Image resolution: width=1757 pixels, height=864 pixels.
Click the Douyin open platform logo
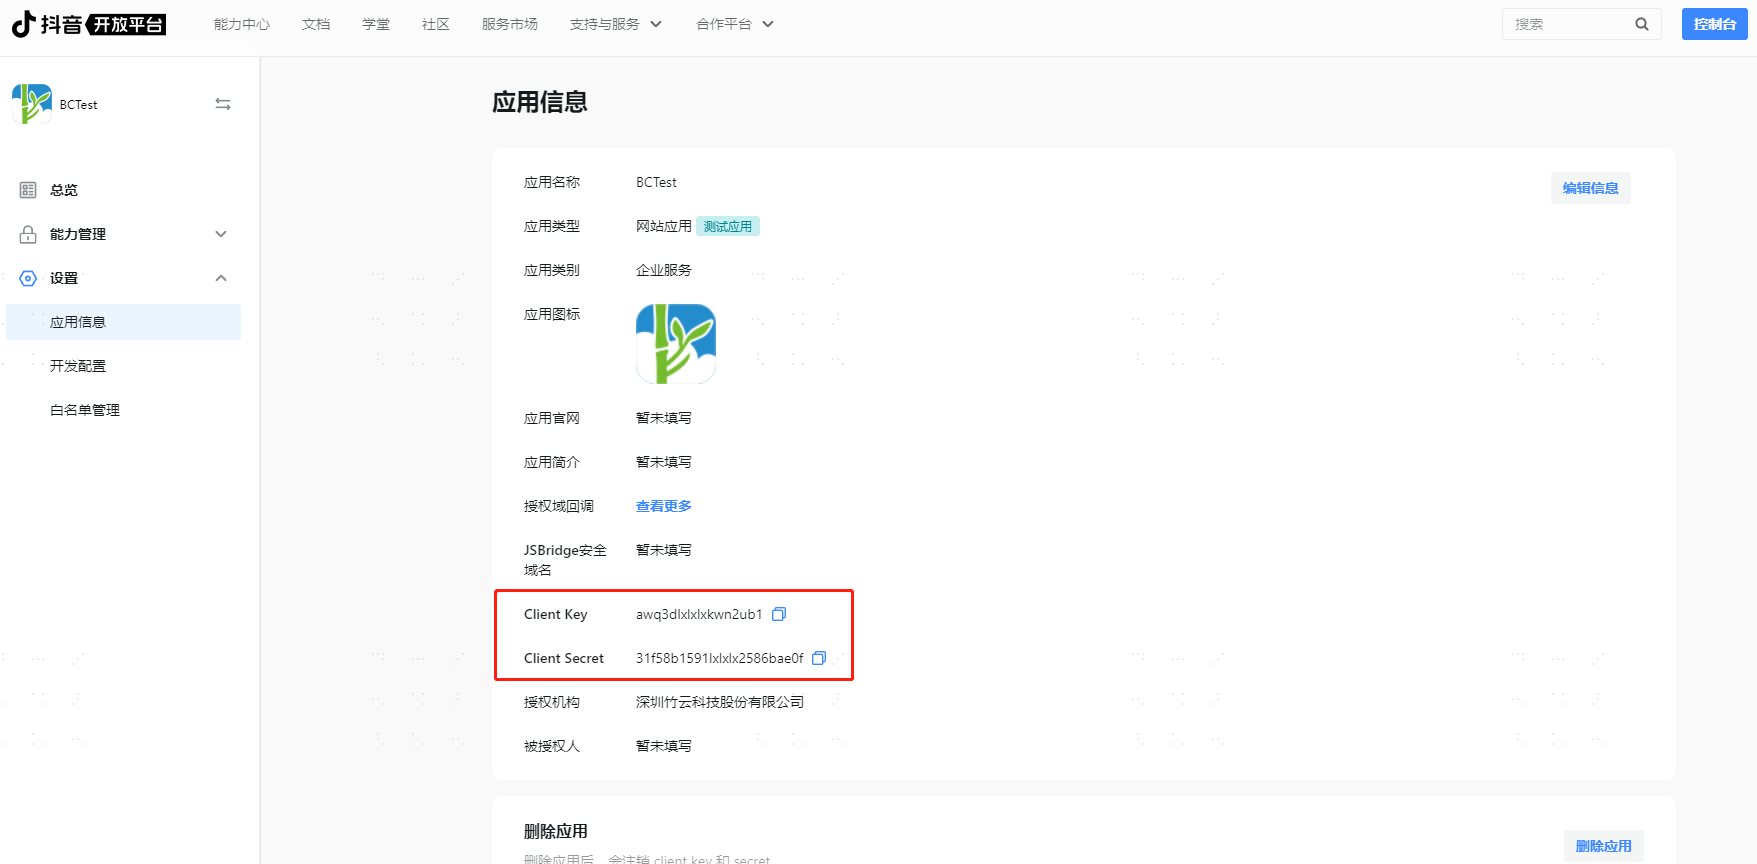[x=89, y=24]
